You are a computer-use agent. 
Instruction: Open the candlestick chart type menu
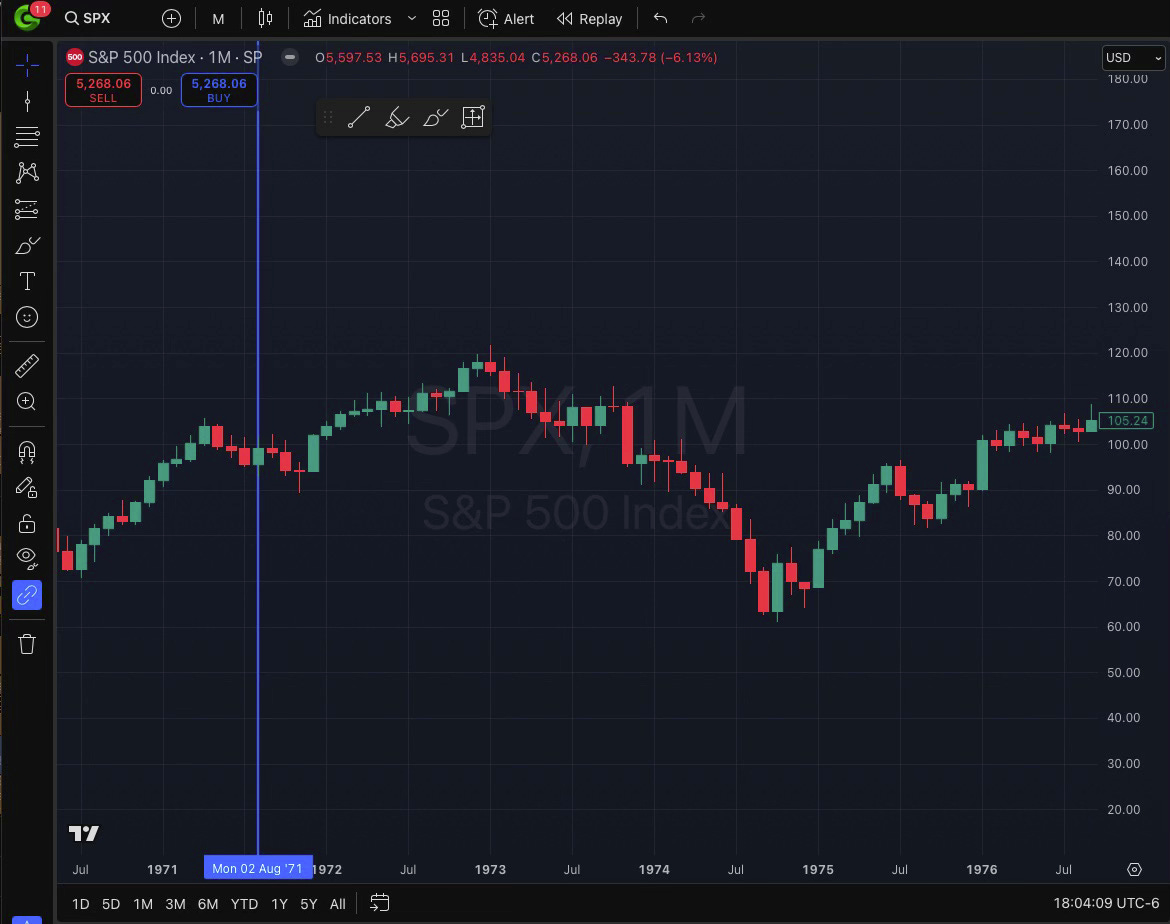click(265, 19)
